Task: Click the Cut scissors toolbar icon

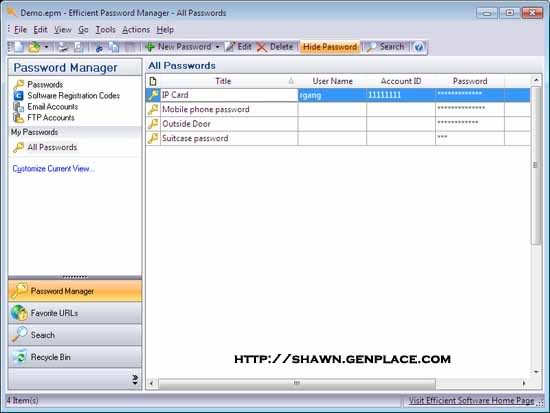Action: click(99, 47)
